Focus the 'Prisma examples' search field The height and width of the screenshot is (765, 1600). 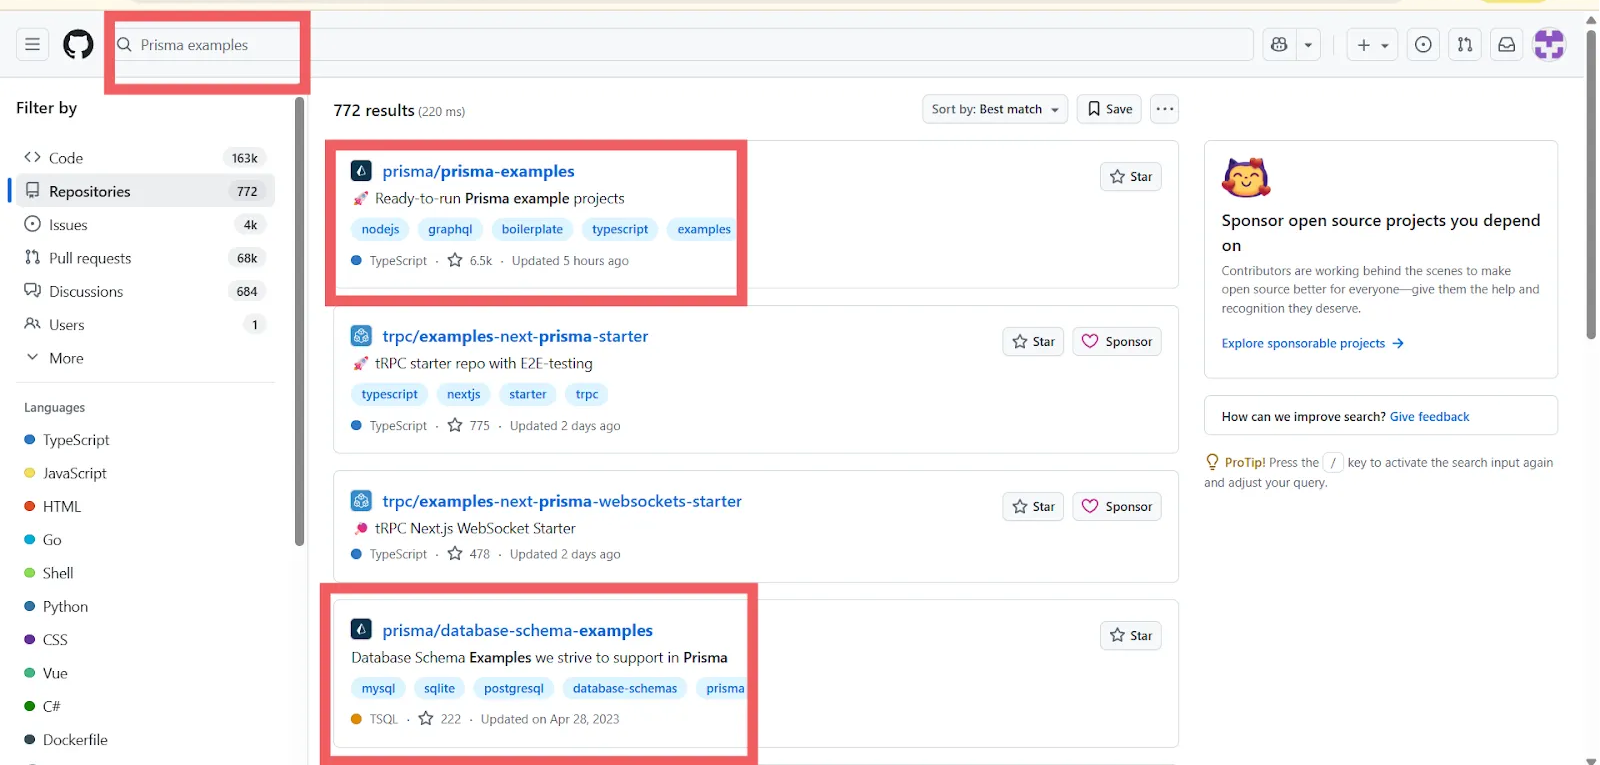(x=683, y=45)
